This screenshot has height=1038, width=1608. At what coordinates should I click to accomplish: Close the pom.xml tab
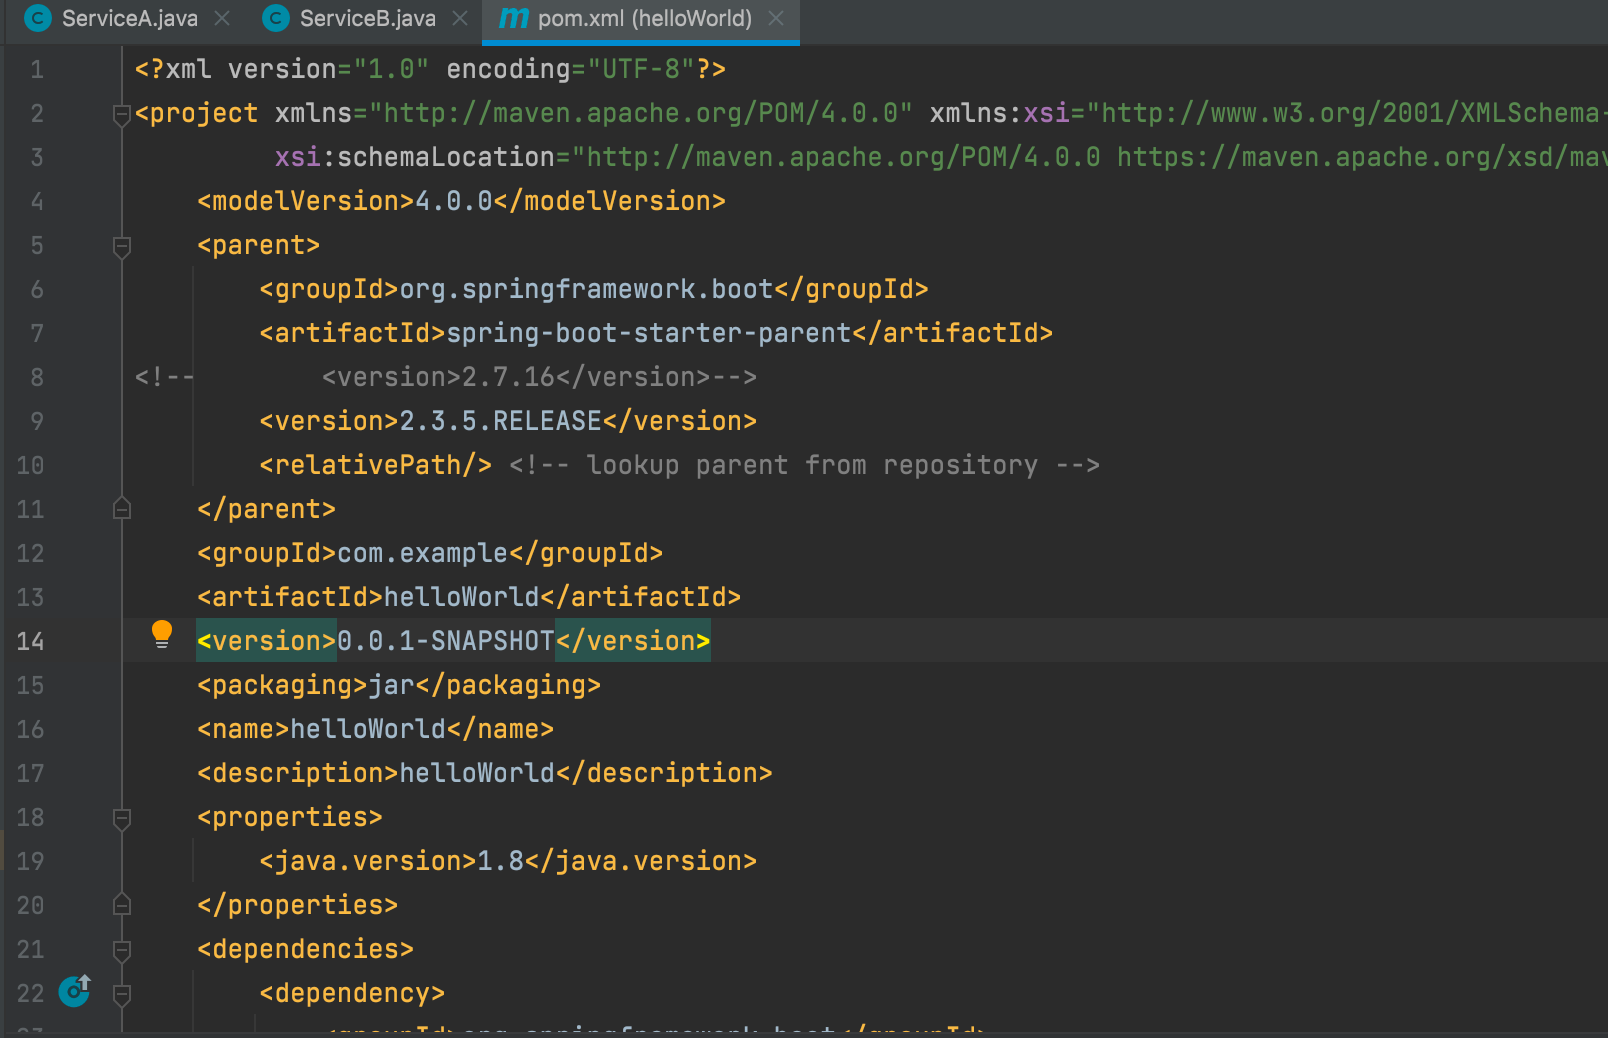[776, 19]
